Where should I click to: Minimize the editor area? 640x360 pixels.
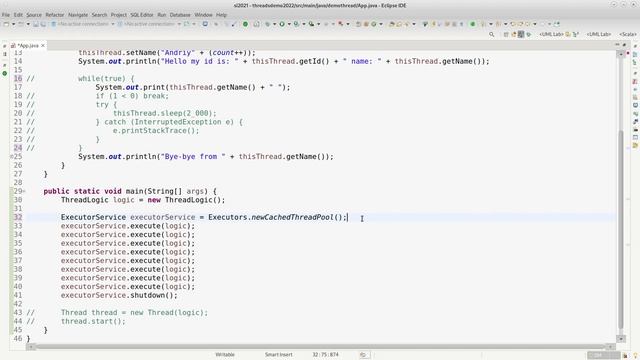(x=617, y=44)
